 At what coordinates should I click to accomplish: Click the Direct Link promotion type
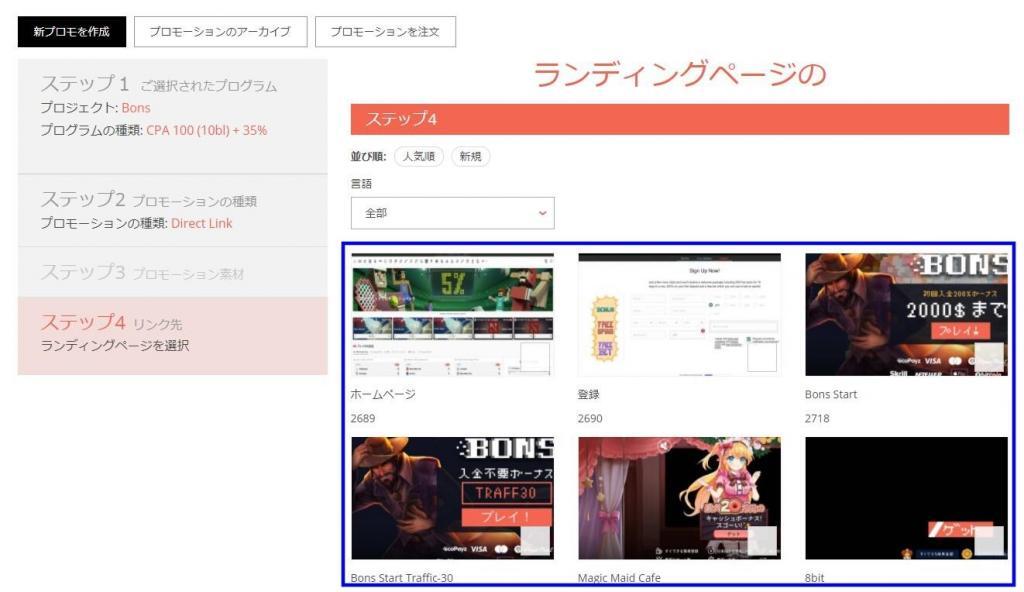point(201,223)
